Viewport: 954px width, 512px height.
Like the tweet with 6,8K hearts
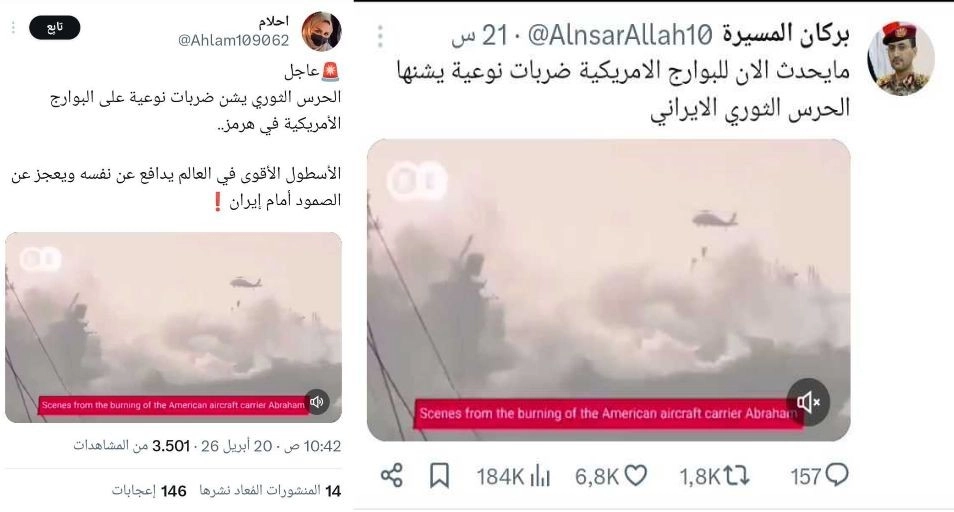coord(636,476)
